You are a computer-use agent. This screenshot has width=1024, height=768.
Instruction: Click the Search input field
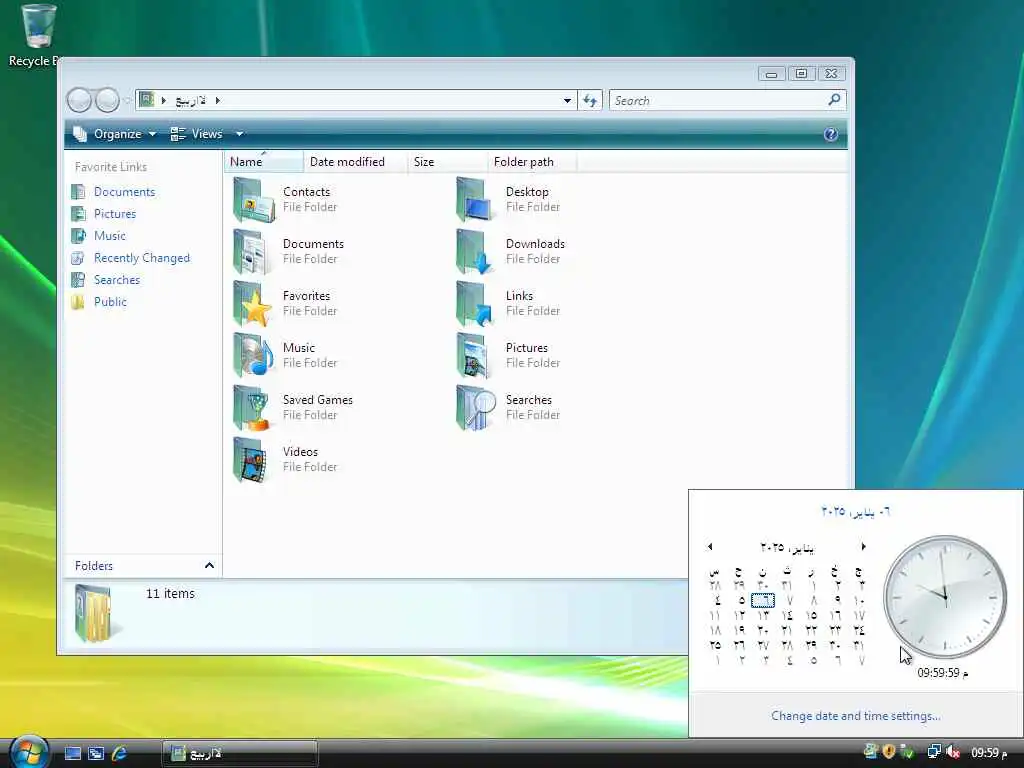click(718, 101)
